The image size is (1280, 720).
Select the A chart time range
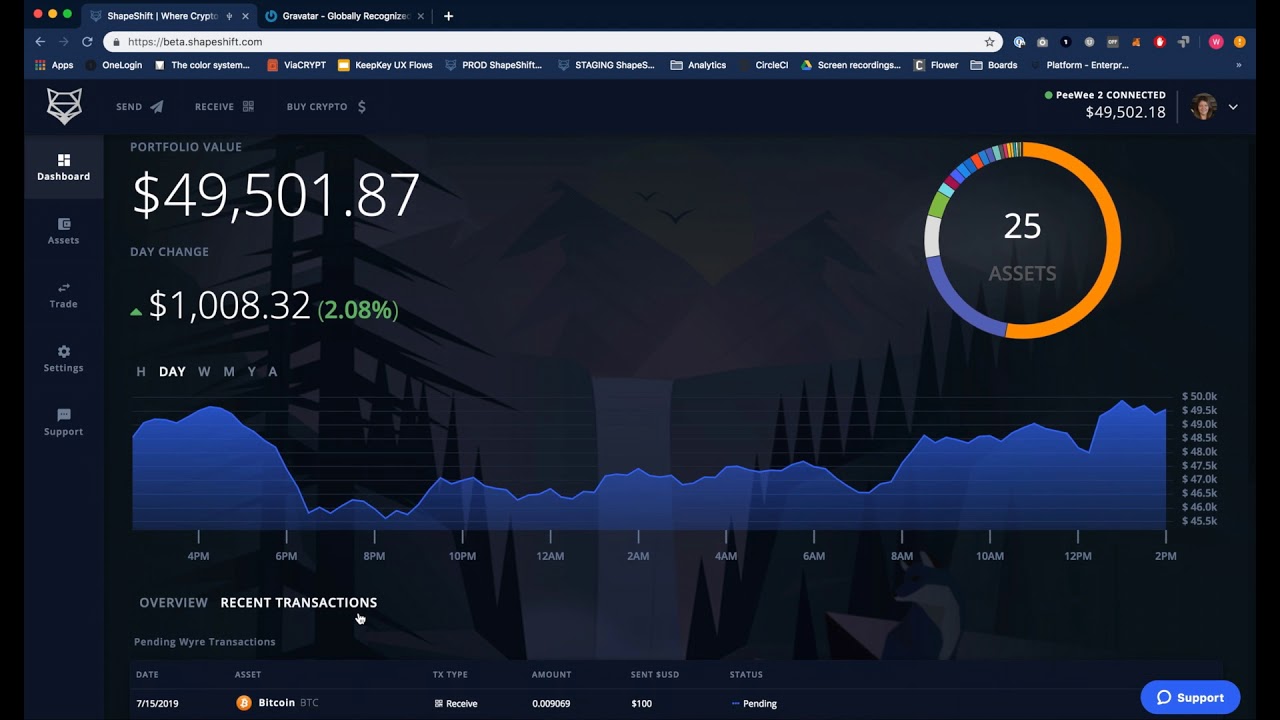273,371
